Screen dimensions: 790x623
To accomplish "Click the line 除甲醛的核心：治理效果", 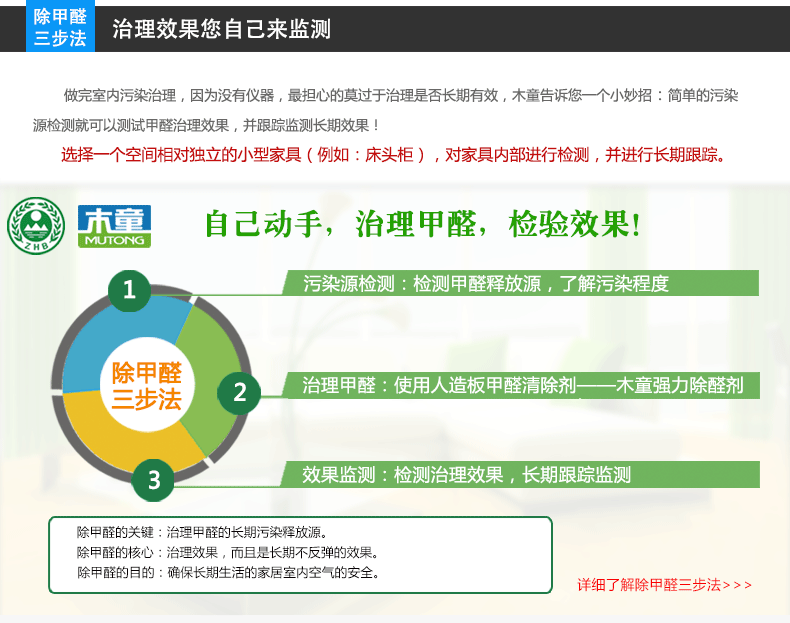I will coord(228,552).
